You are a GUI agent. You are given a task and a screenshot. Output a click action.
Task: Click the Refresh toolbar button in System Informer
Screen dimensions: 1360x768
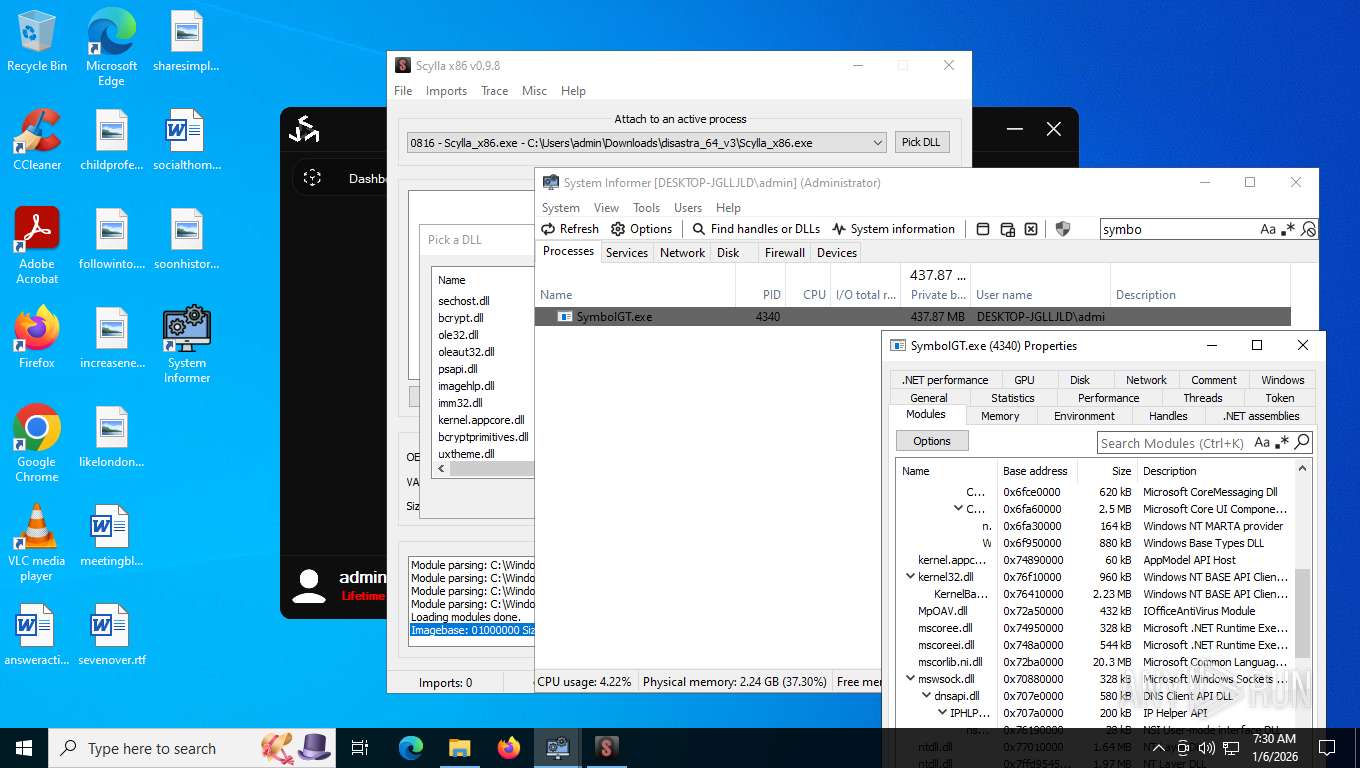pyautogui.click(x=570, y=229)
